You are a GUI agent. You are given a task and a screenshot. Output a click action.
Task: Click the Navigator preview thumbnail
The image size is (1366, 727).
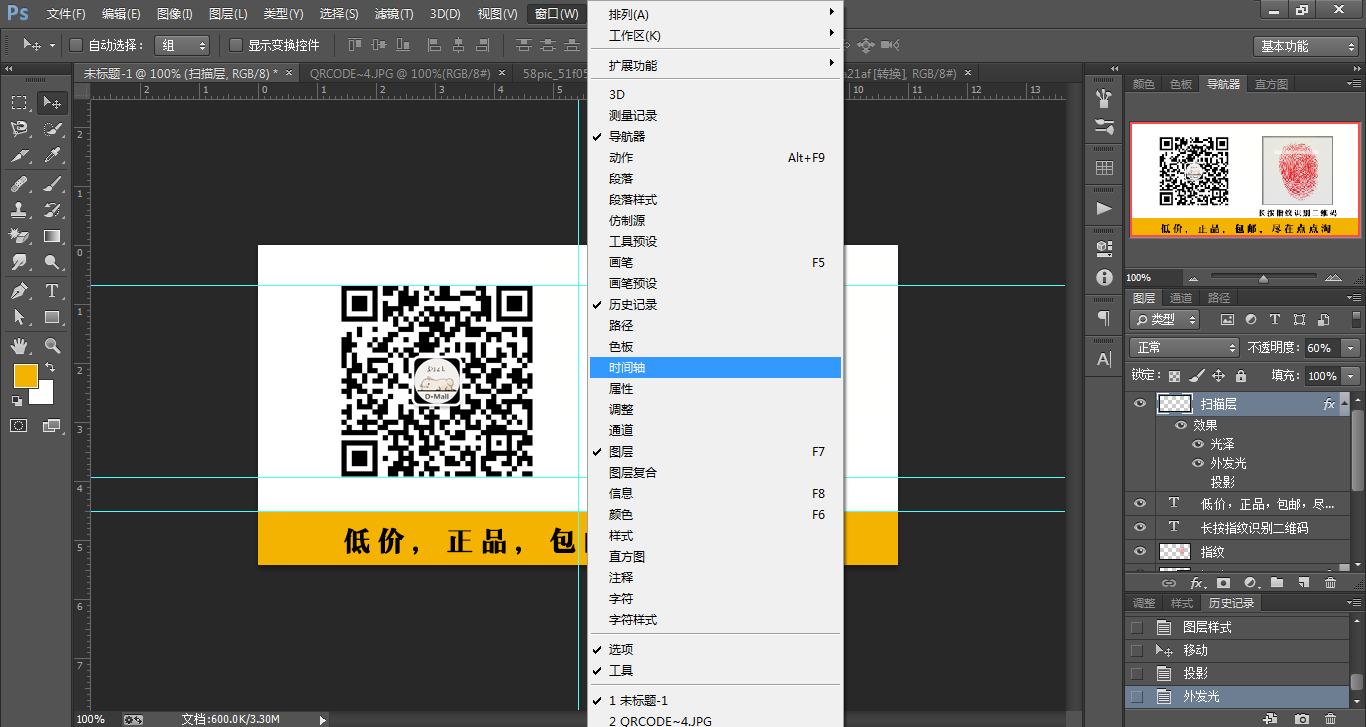point(1244,179)
